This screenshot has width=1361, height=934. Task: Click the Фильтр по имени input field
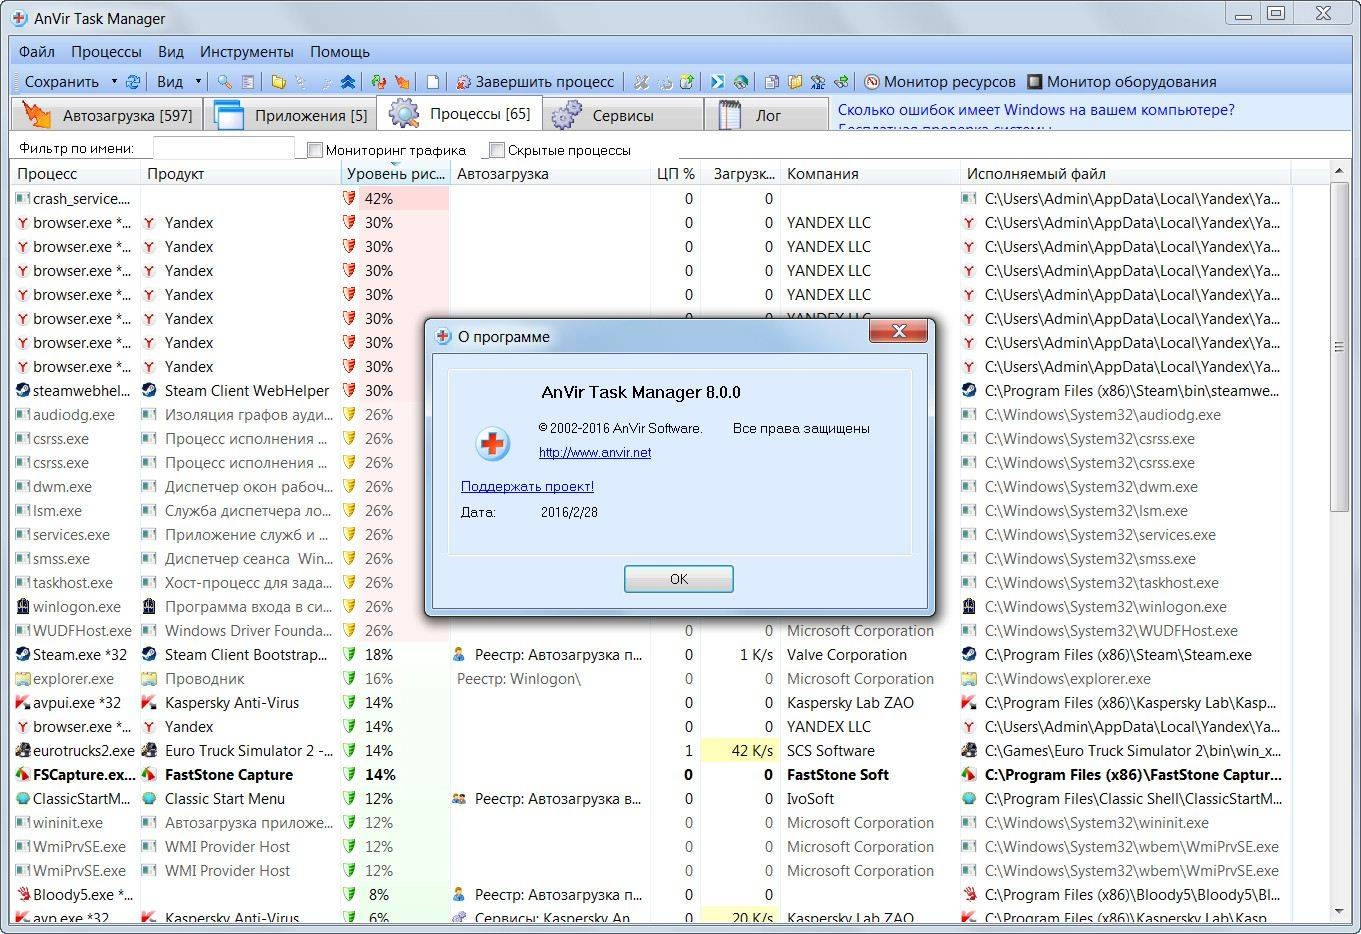click(223, 149)
